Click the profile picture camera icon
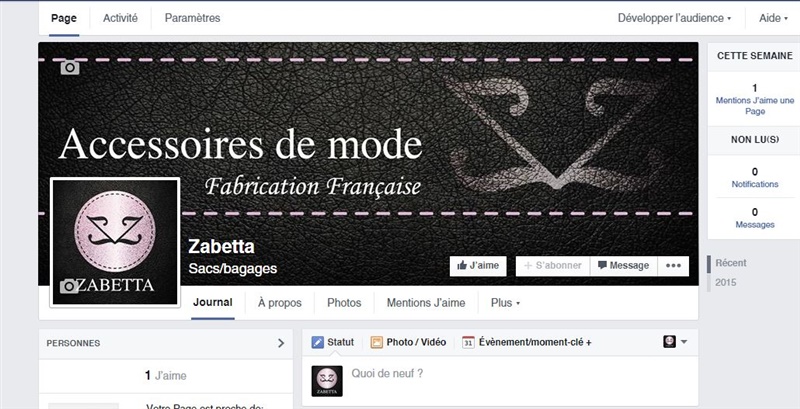800x409 pixels. point(68,286)
